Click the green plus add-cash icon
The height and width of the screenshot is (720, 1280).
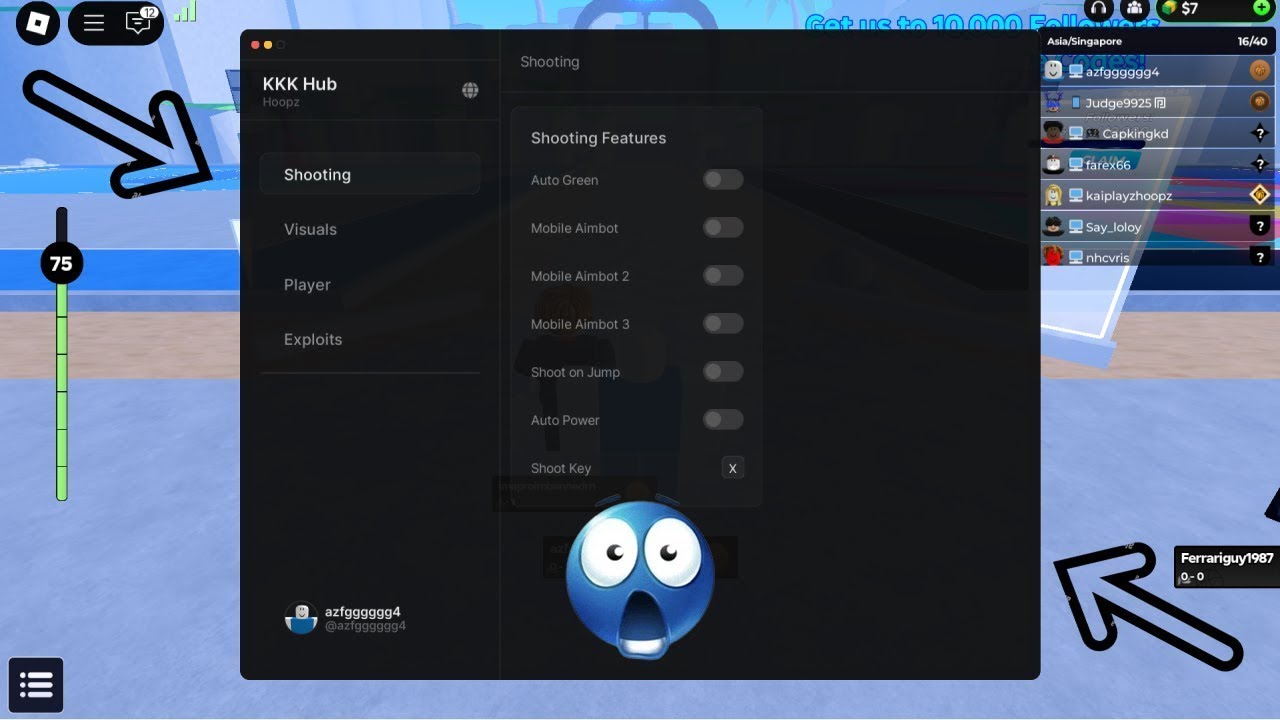coord(1261,8)
